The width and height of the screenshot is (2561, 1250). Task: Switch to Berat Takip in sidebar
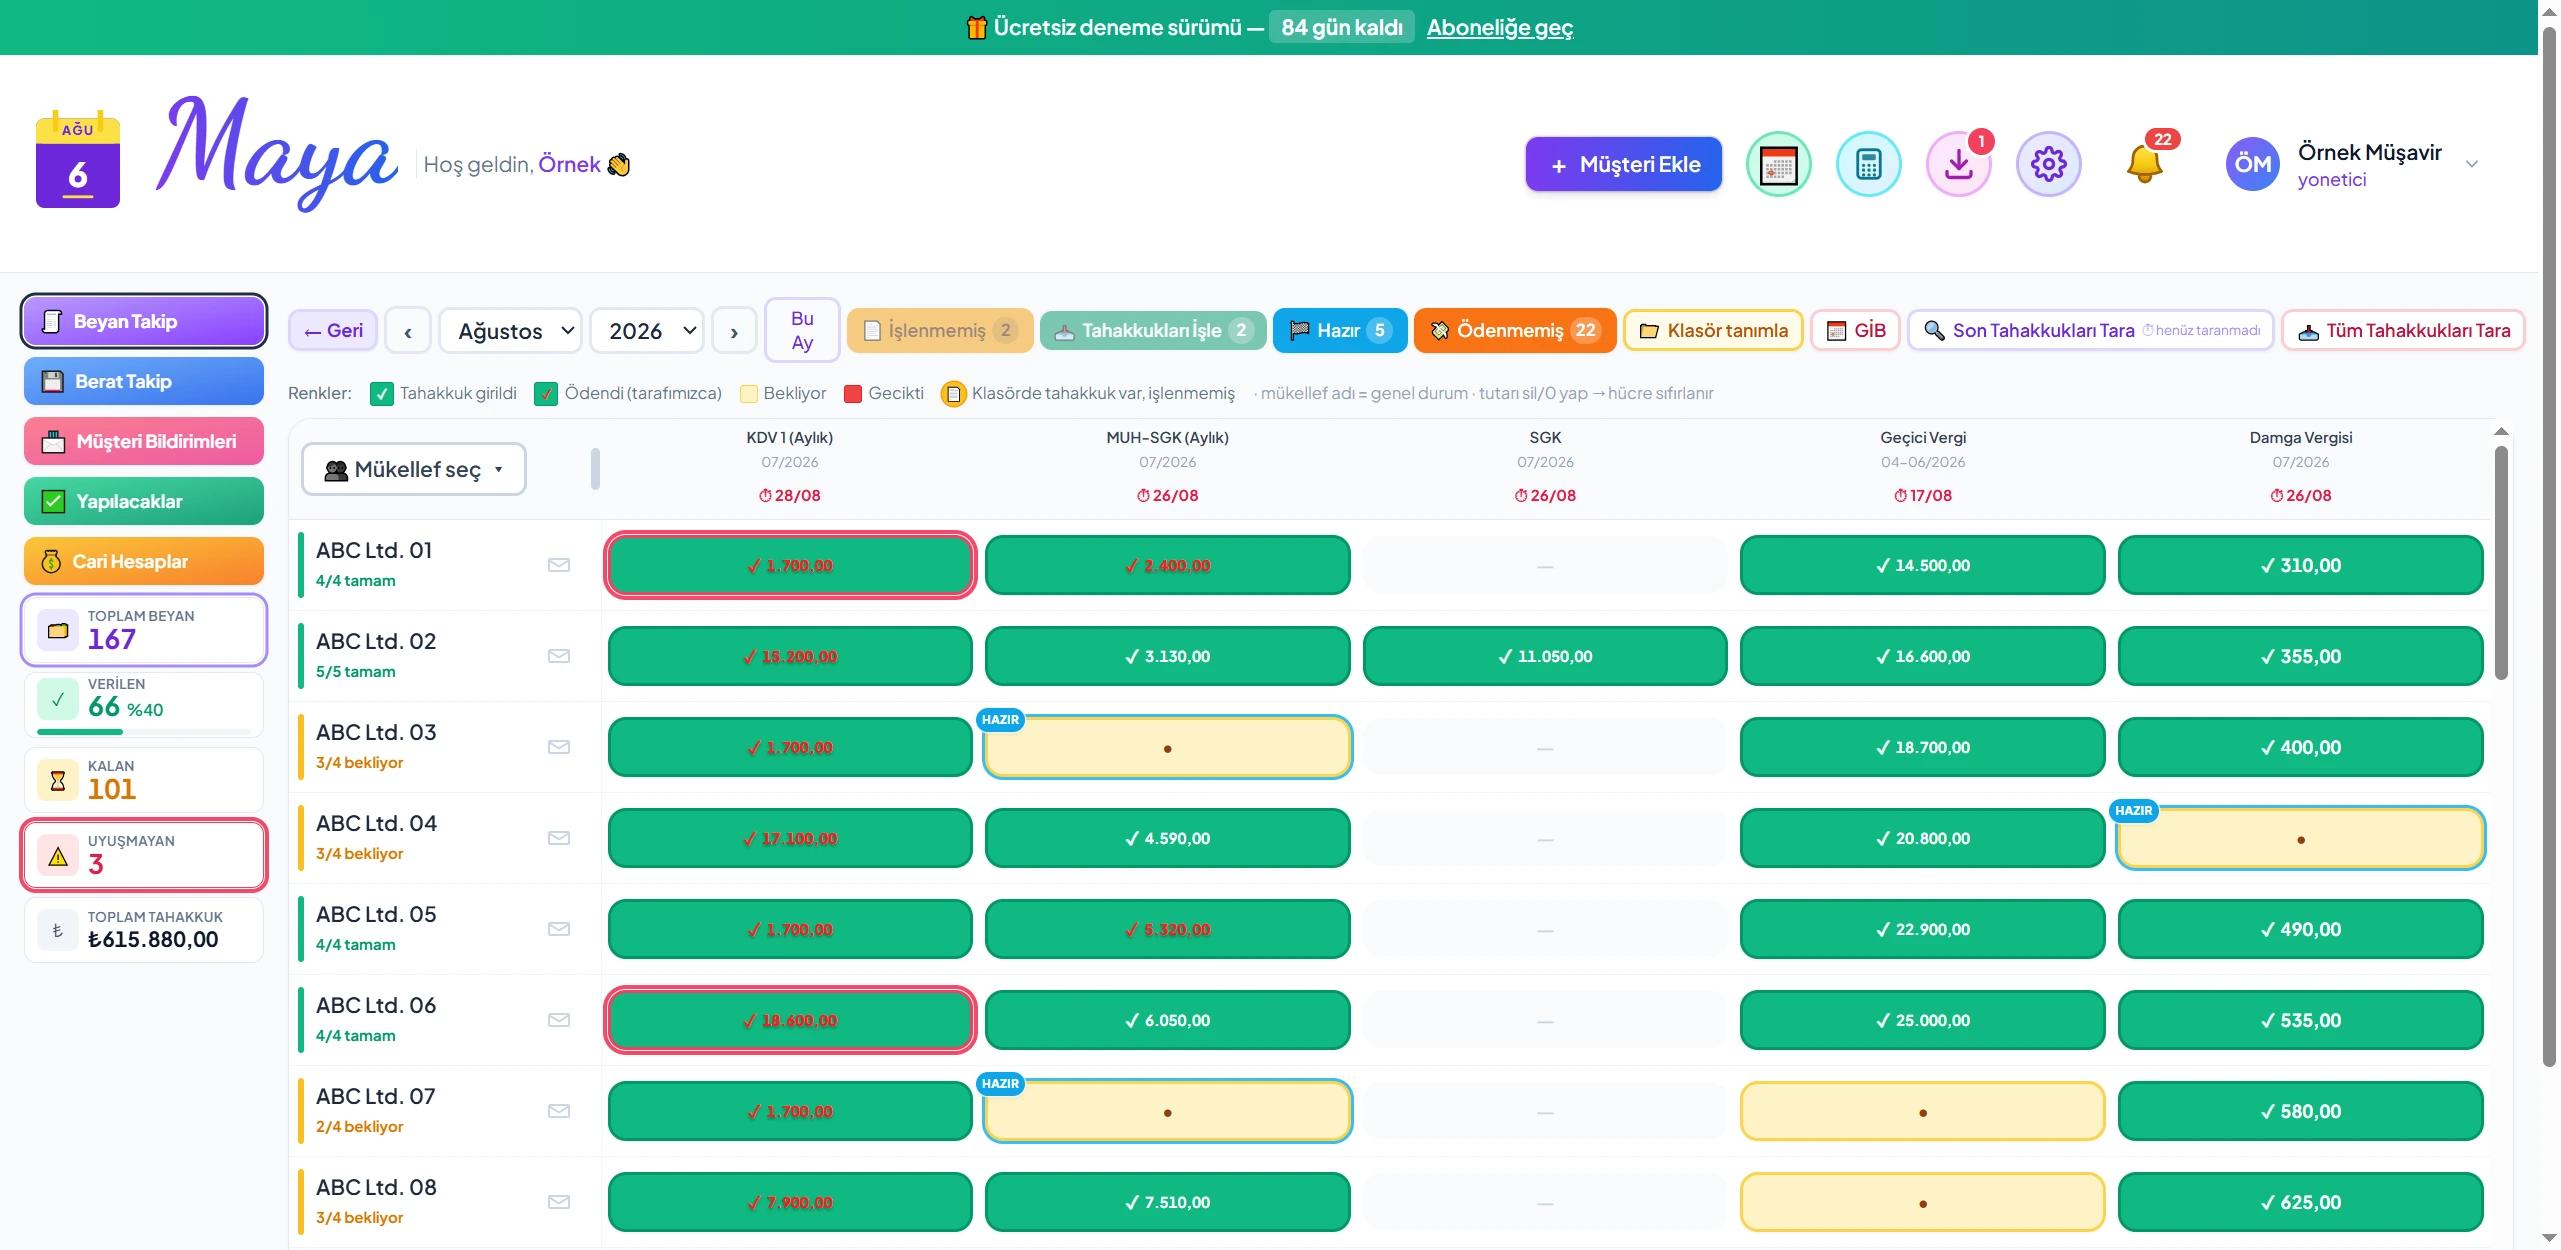144,381
